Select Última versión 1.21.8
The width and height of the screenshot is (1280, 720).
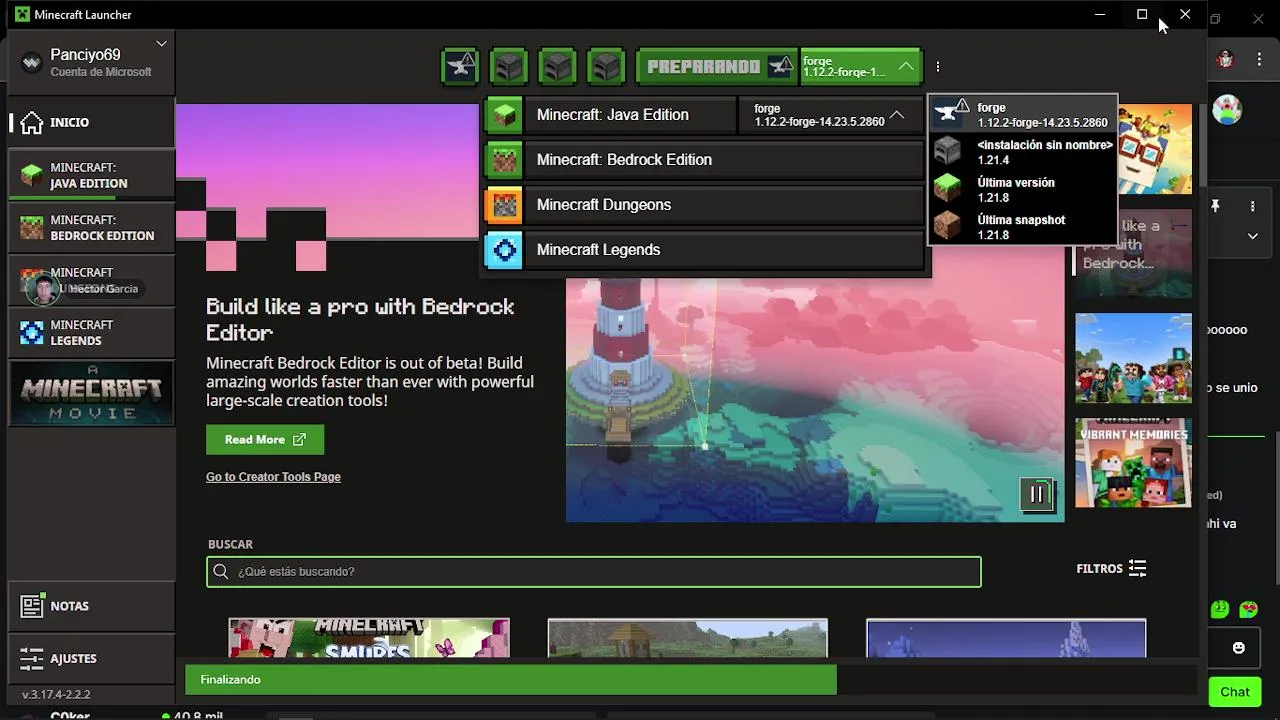[x=1022, y=189]
